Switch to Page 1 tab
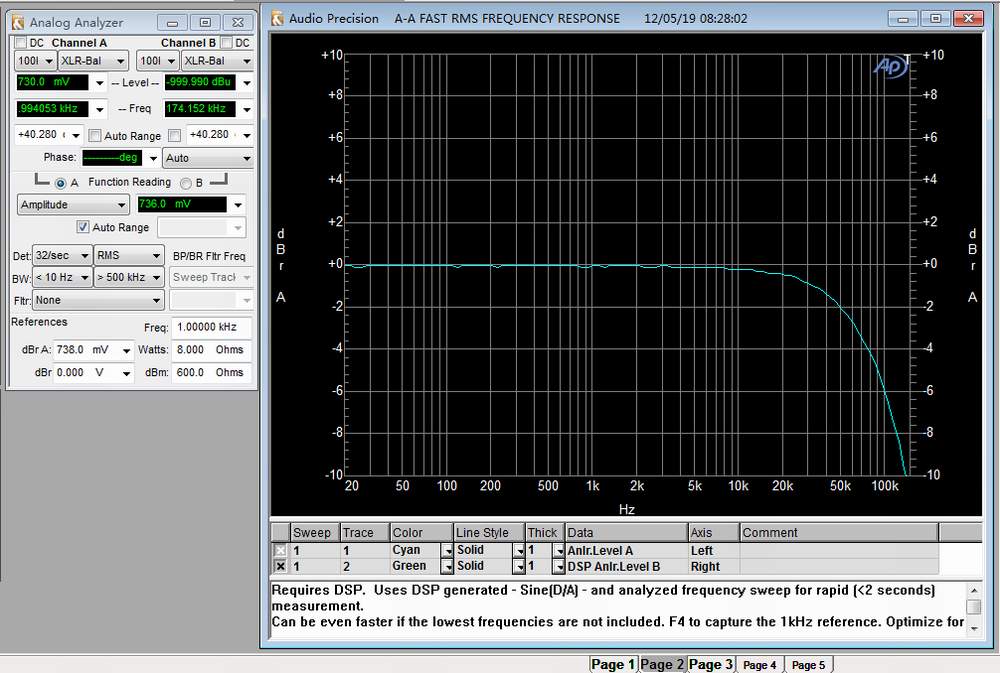 coord(613,664)
